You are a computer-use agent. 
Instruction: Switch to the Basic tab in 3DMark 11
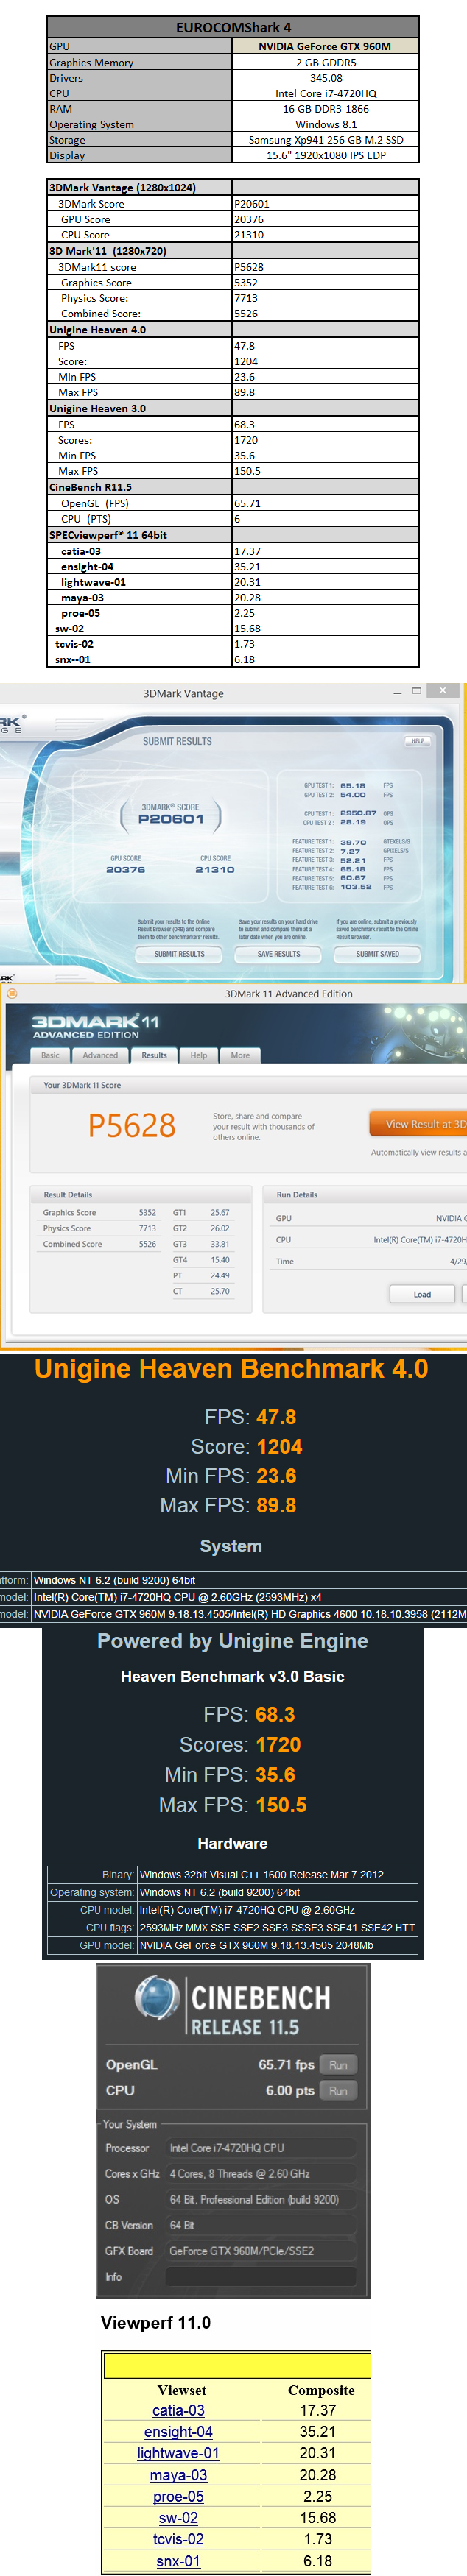coord(50,1055)
